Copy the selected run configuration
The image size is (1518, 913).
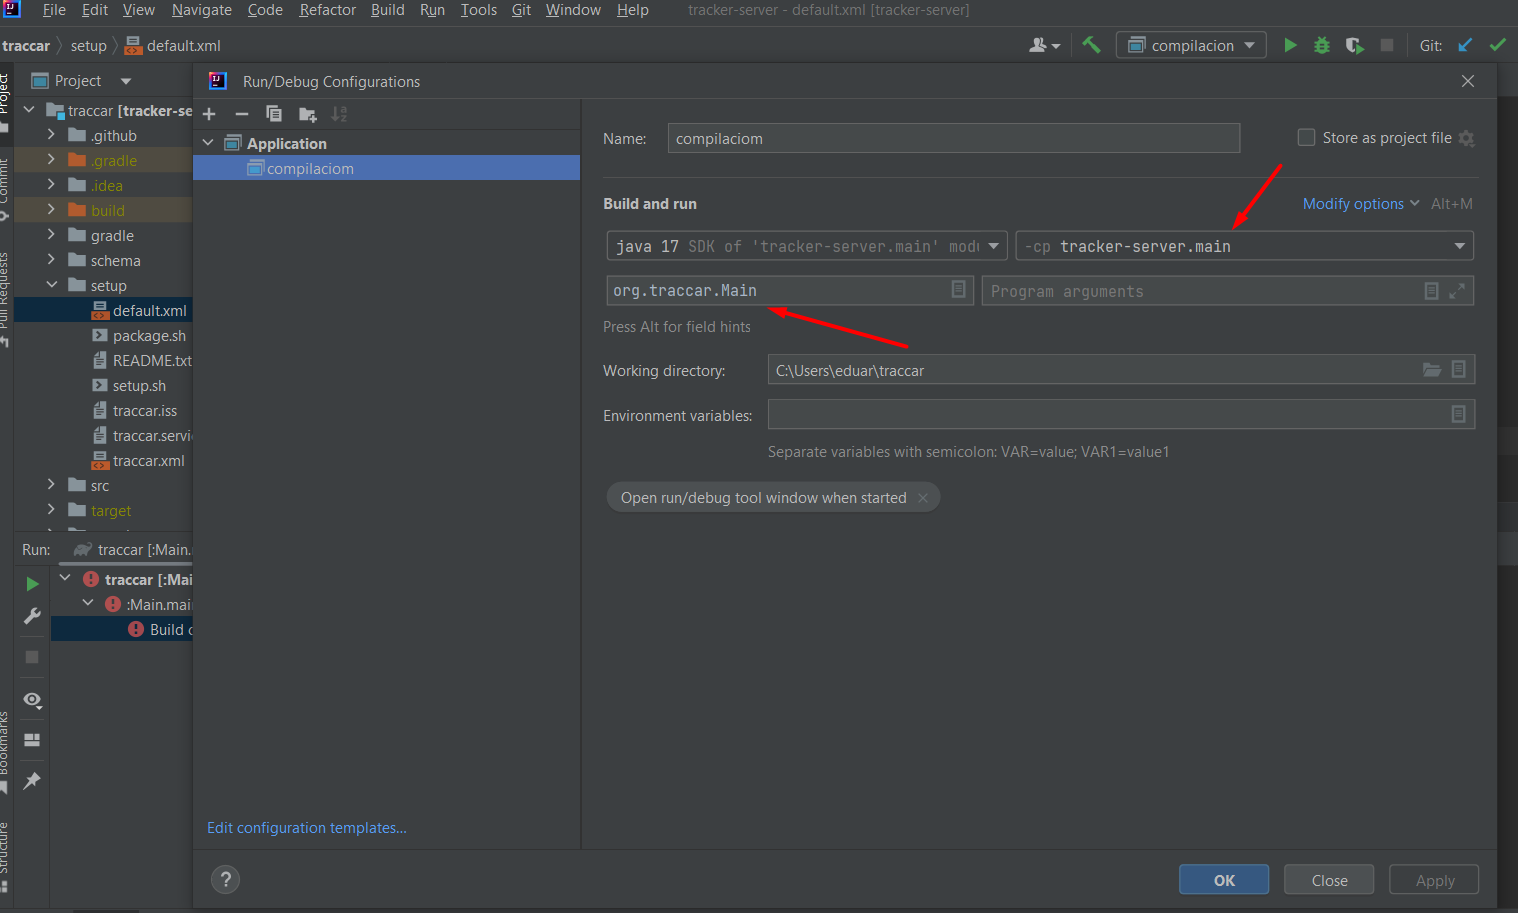point(274,114)
